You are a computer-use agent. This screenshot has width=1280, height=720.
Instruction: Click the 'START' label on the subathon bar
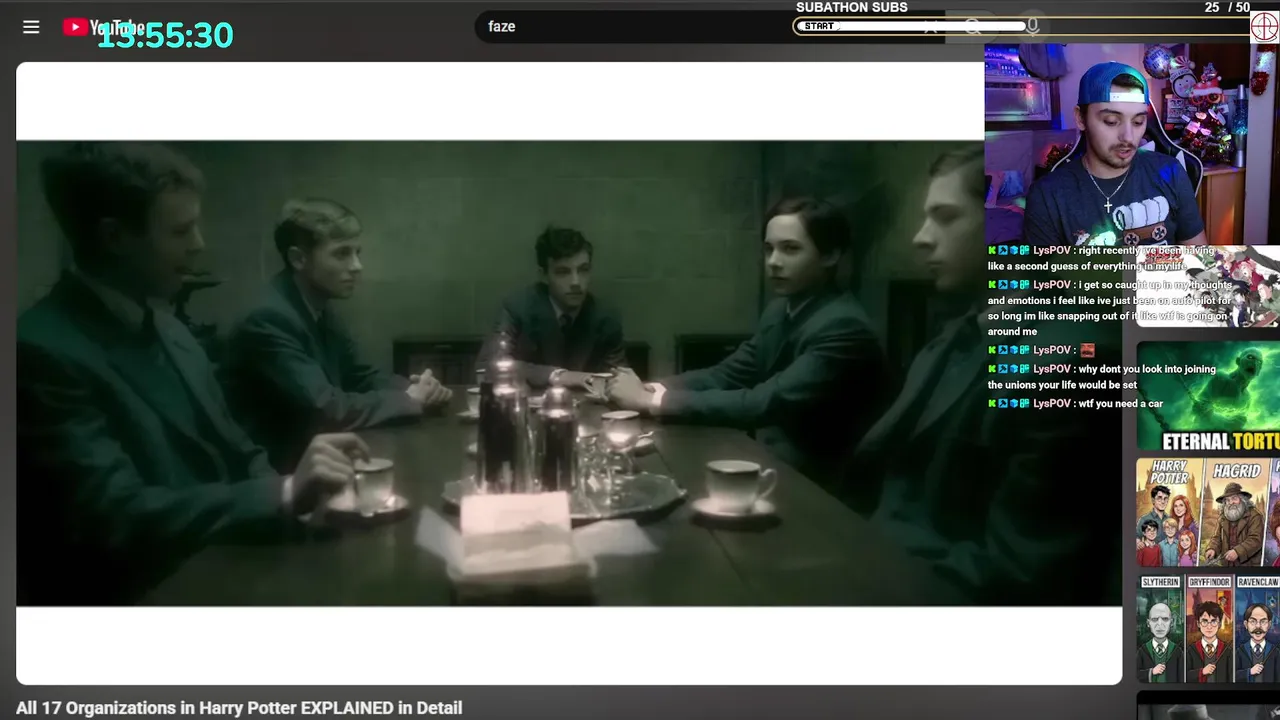819,26
